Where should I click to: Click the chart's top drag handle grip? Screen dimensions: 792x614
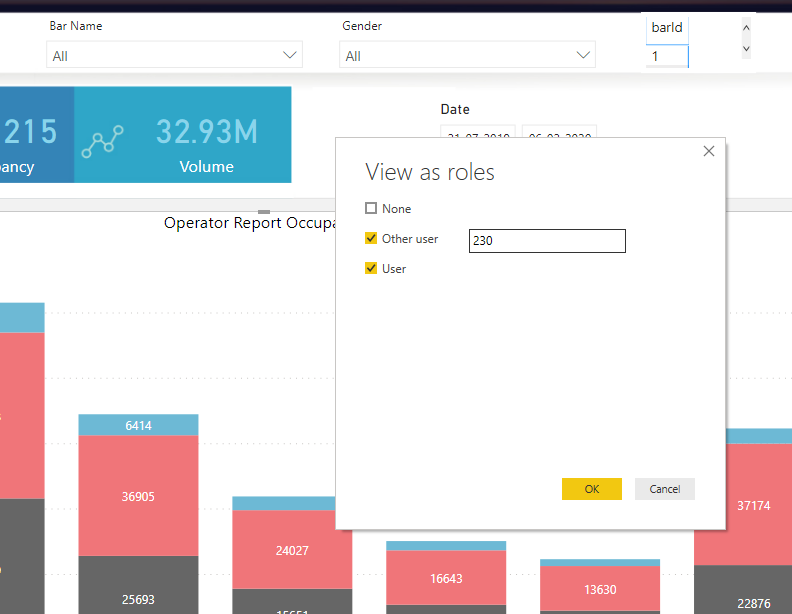pos(264,212)
